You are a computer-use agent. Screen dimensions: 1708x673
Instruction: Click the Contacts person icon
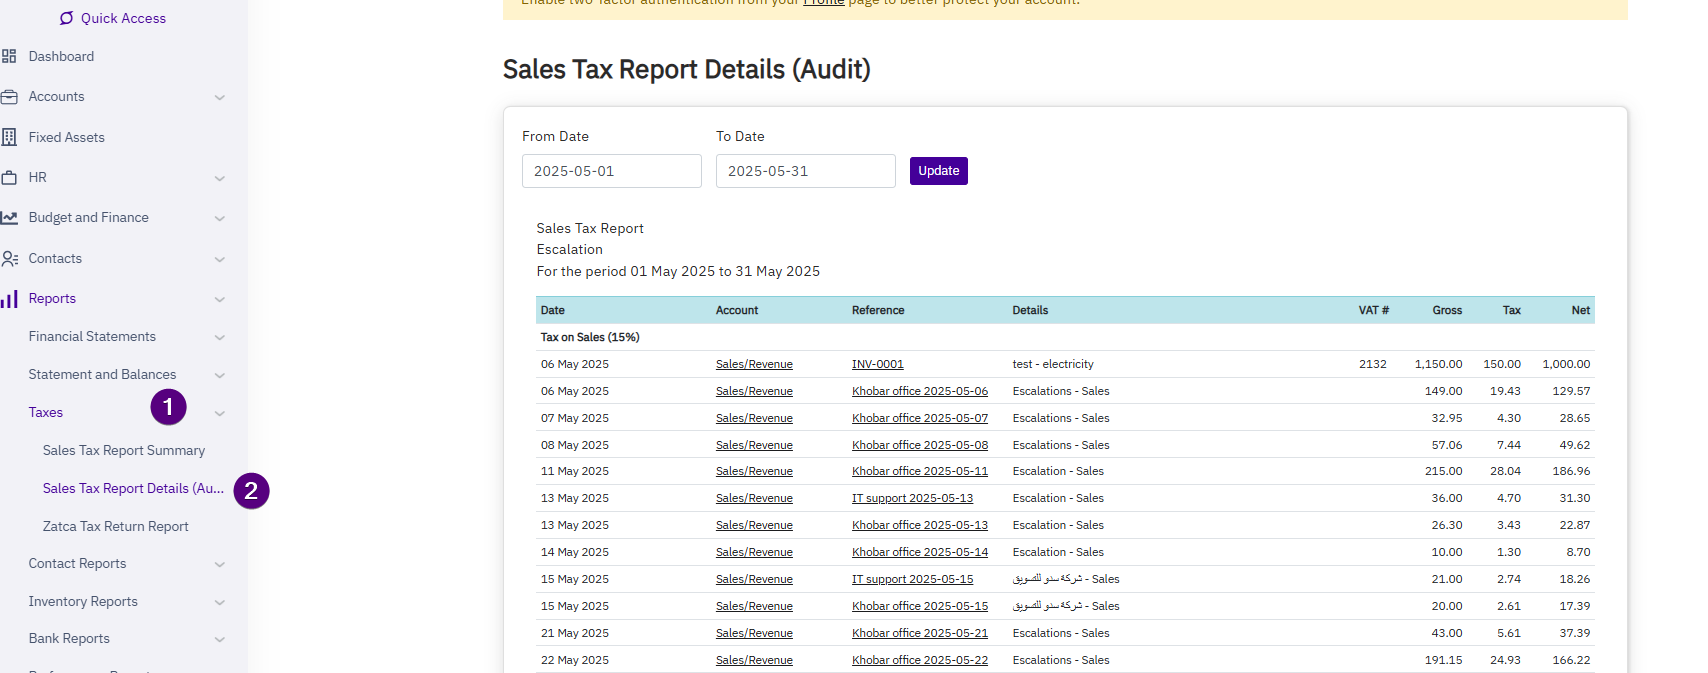point(9,259)
